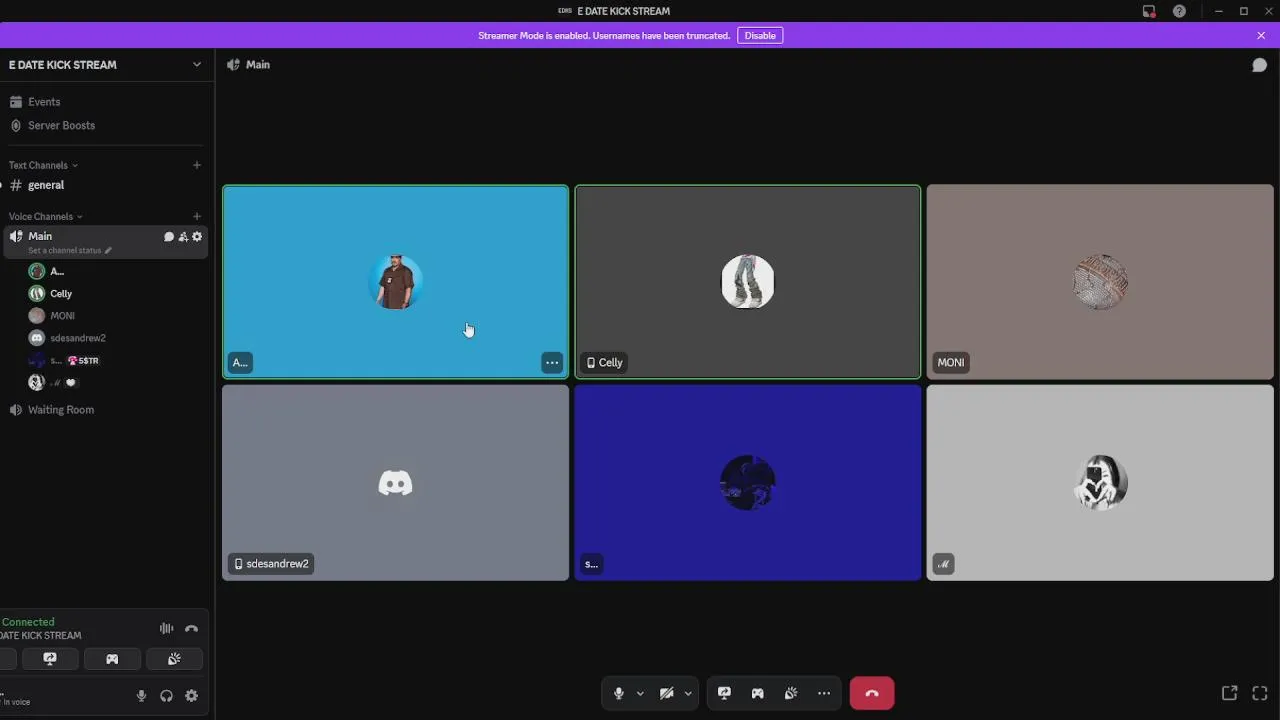Mute microphone in bottom call toolbar
This screenshot has width=1280, height=720.
click(x=618, y=693)
